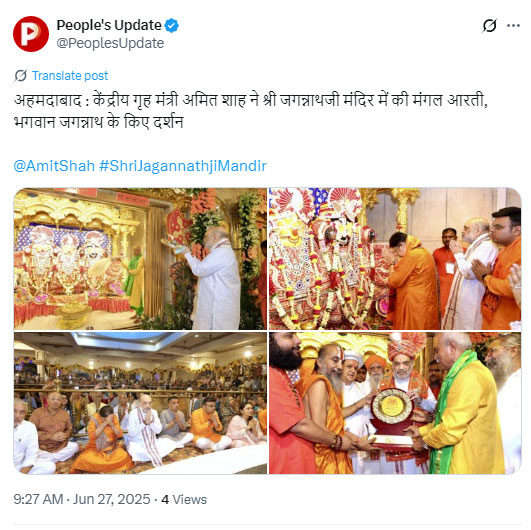Screen dimensions: 531x530
Task: Click the blue verified badge
Action: (x=172, y=26)
